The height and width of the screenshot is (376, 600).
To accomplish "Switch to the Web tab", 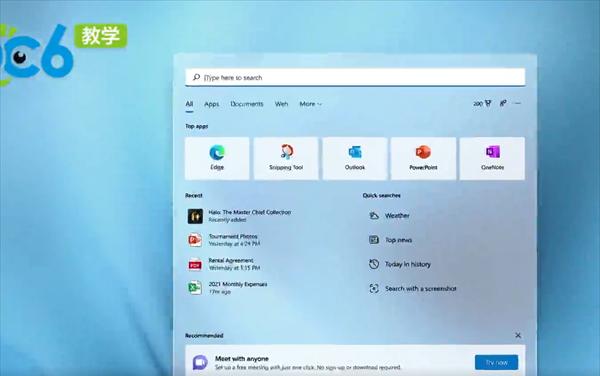I will pos(281,104).
